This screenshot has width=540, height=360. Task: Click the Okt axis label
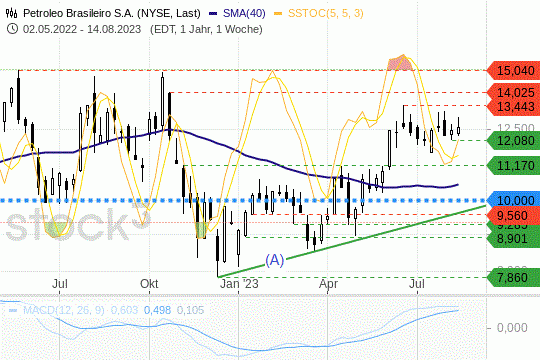tap(149, 284)
